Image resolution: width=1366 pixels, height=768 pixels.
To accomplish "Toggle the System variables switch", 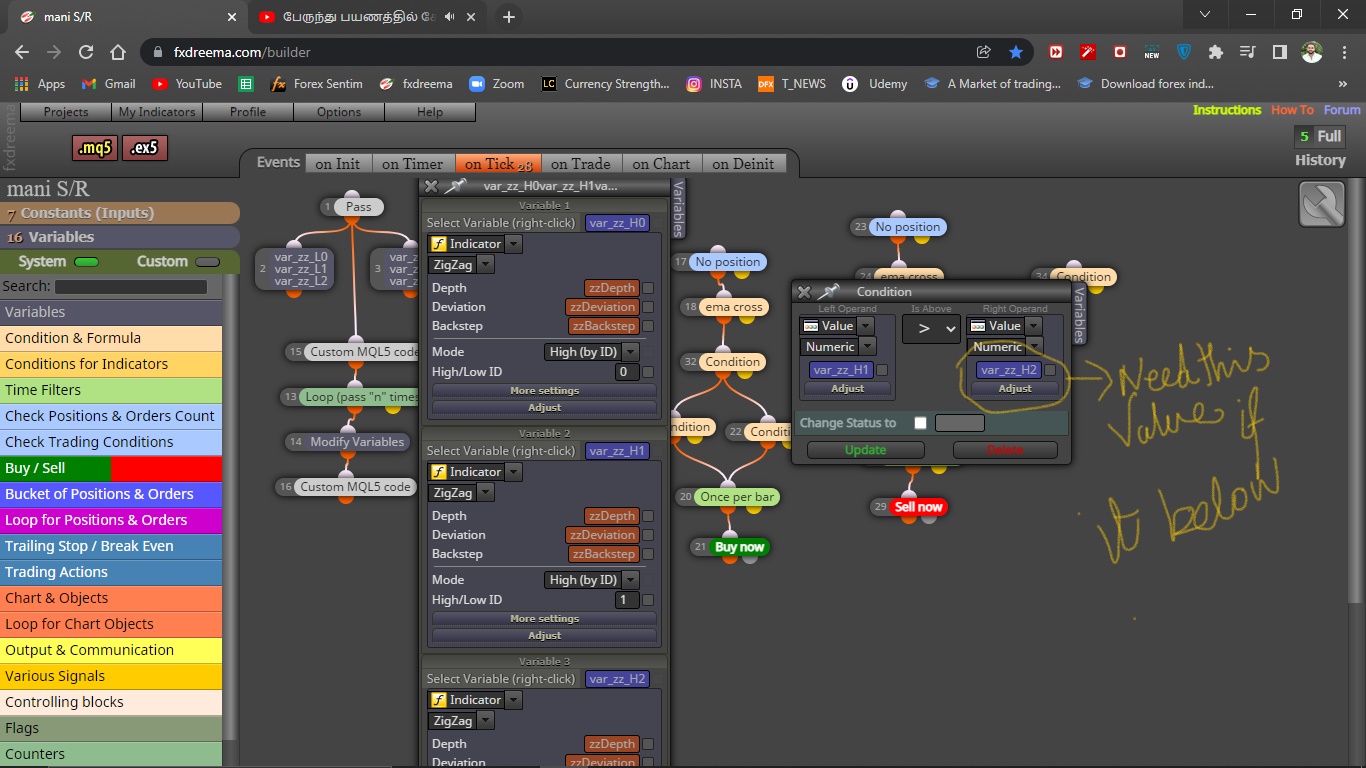I will pos(87,262).
